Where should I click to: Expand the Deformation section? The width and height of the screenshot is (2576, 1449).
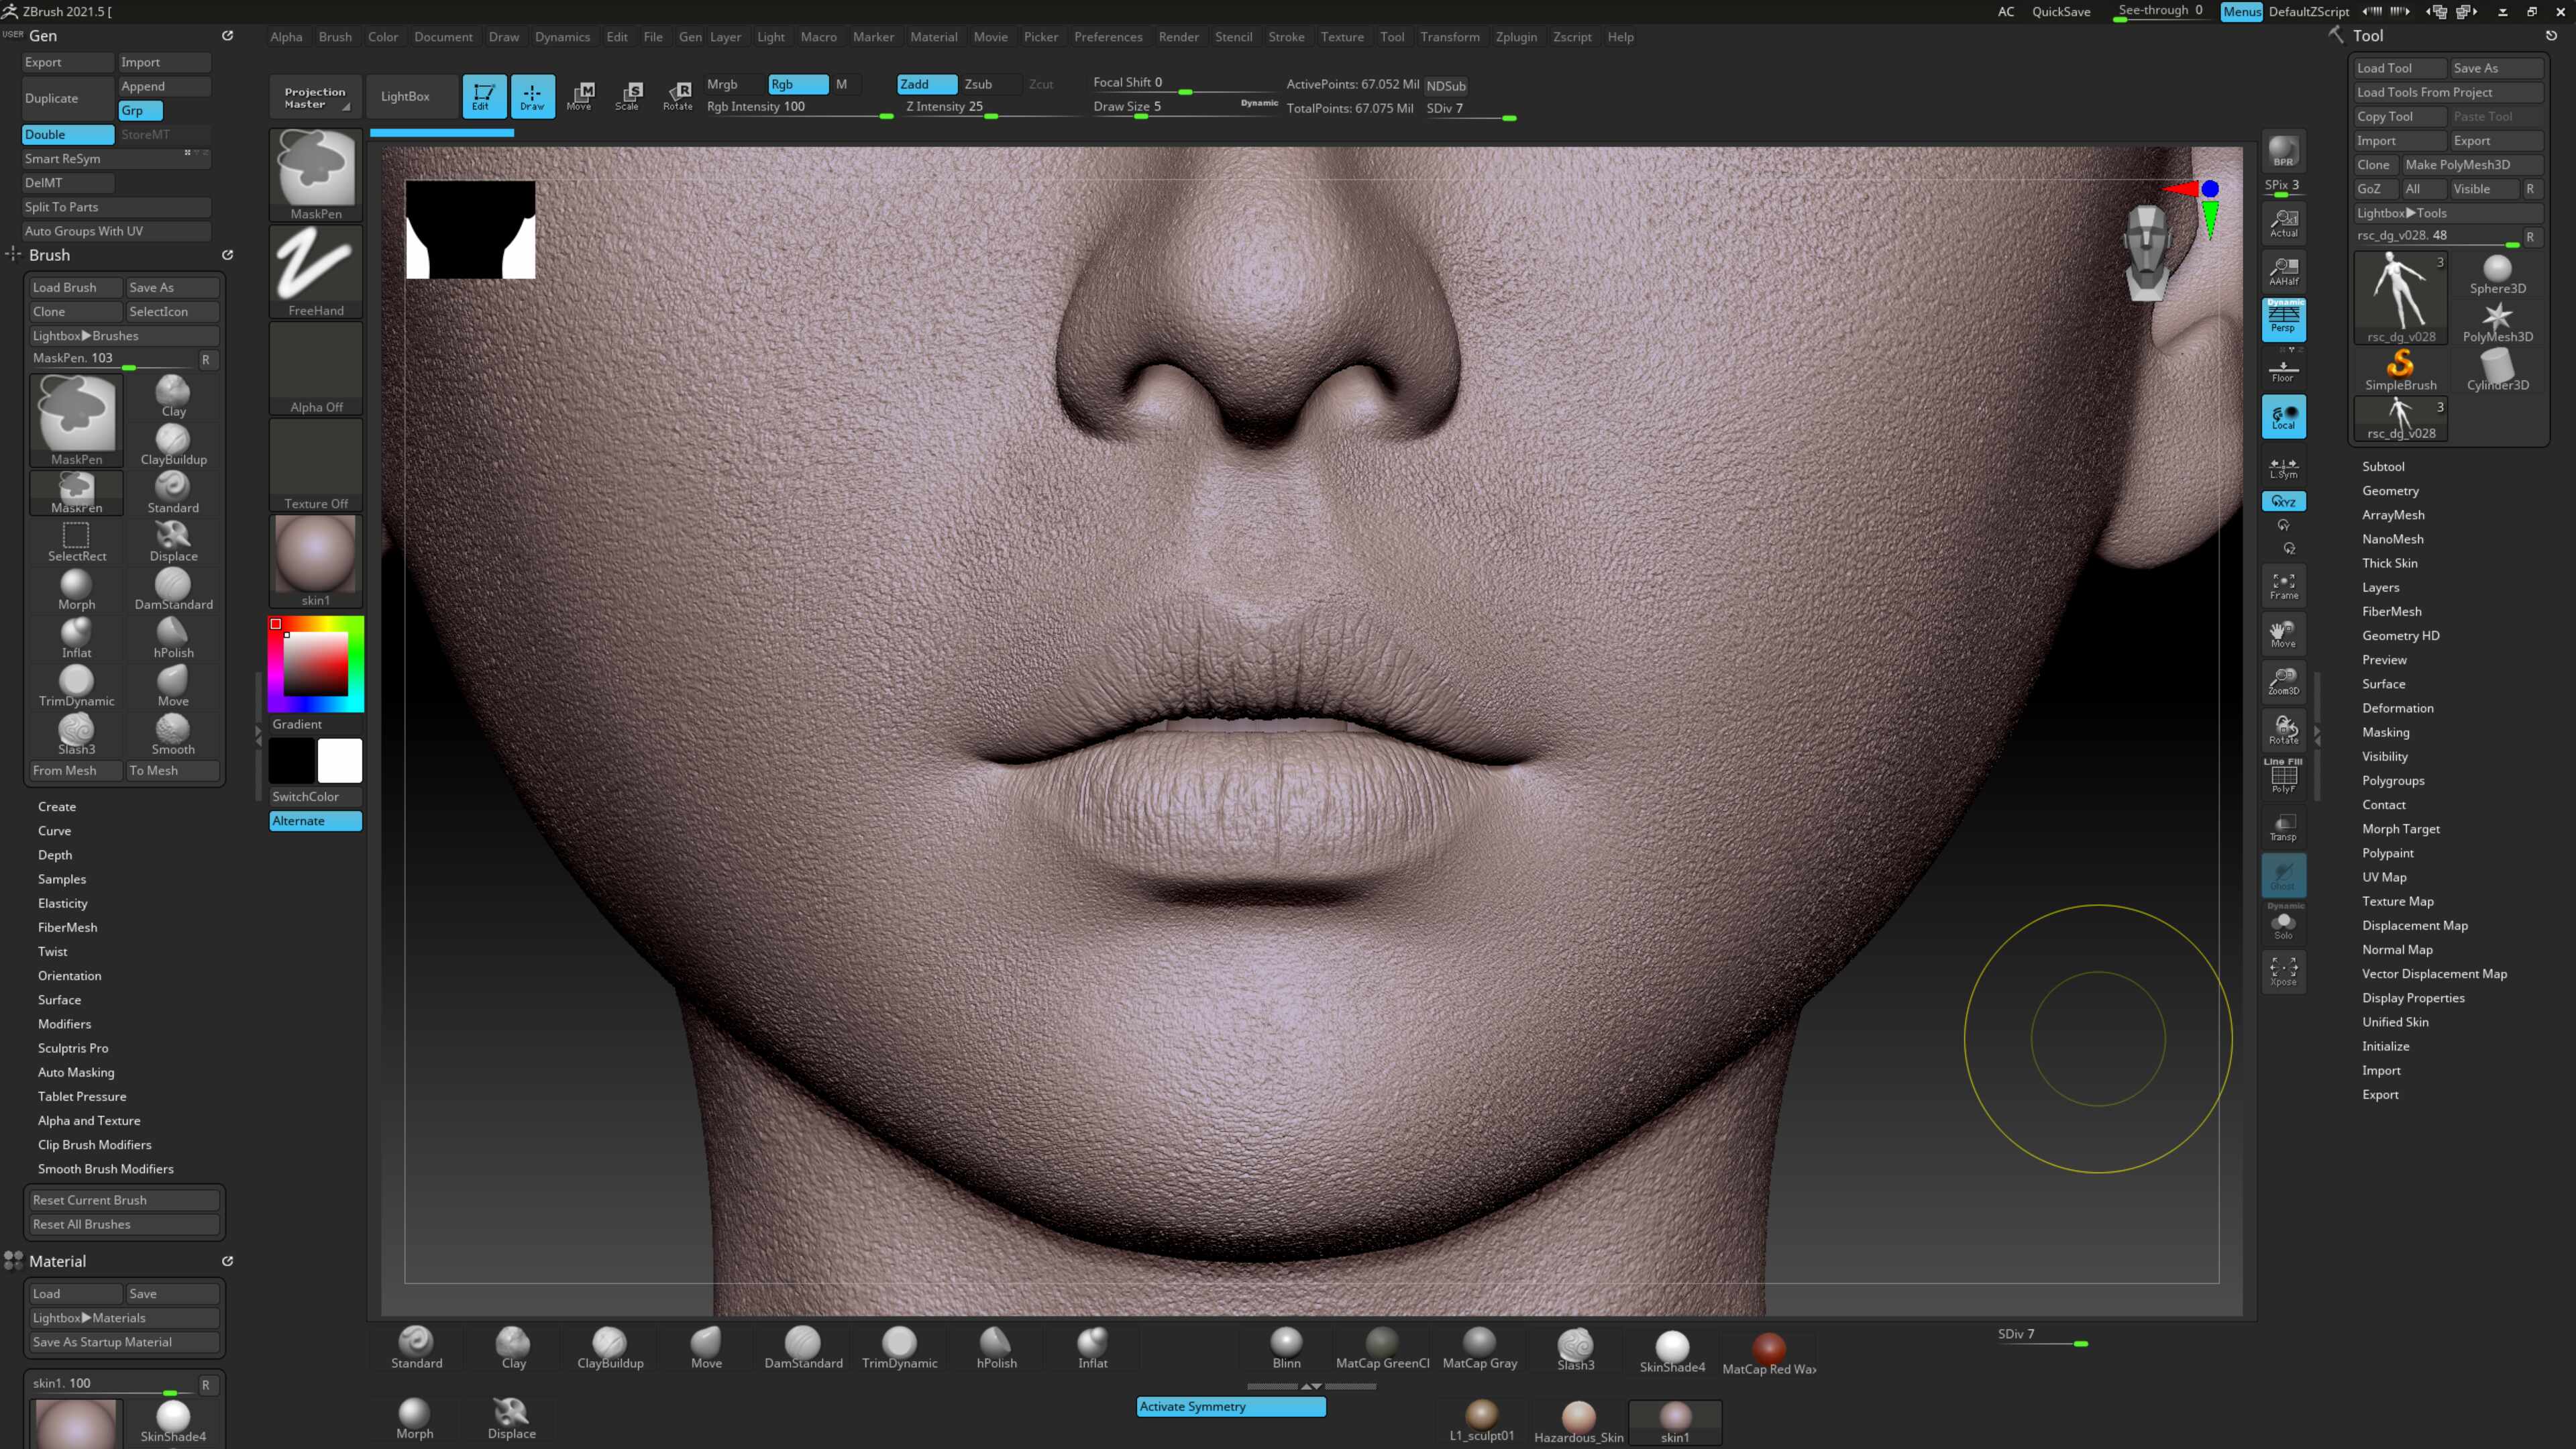(x=2397, y=708)
